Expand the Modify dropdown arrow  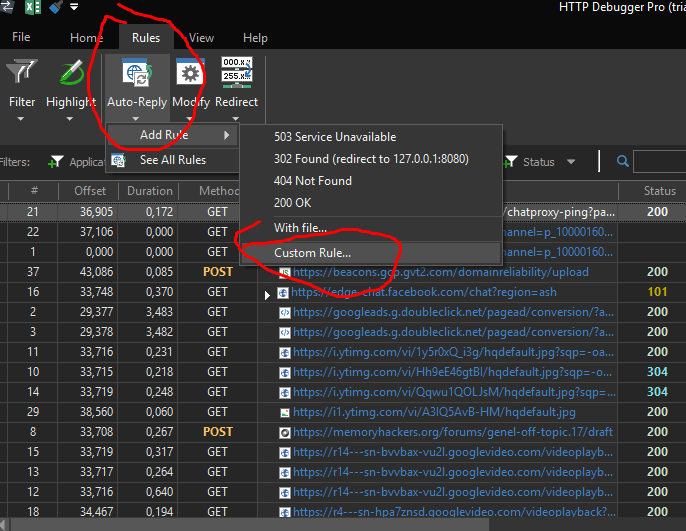click(x=189, y=119)
